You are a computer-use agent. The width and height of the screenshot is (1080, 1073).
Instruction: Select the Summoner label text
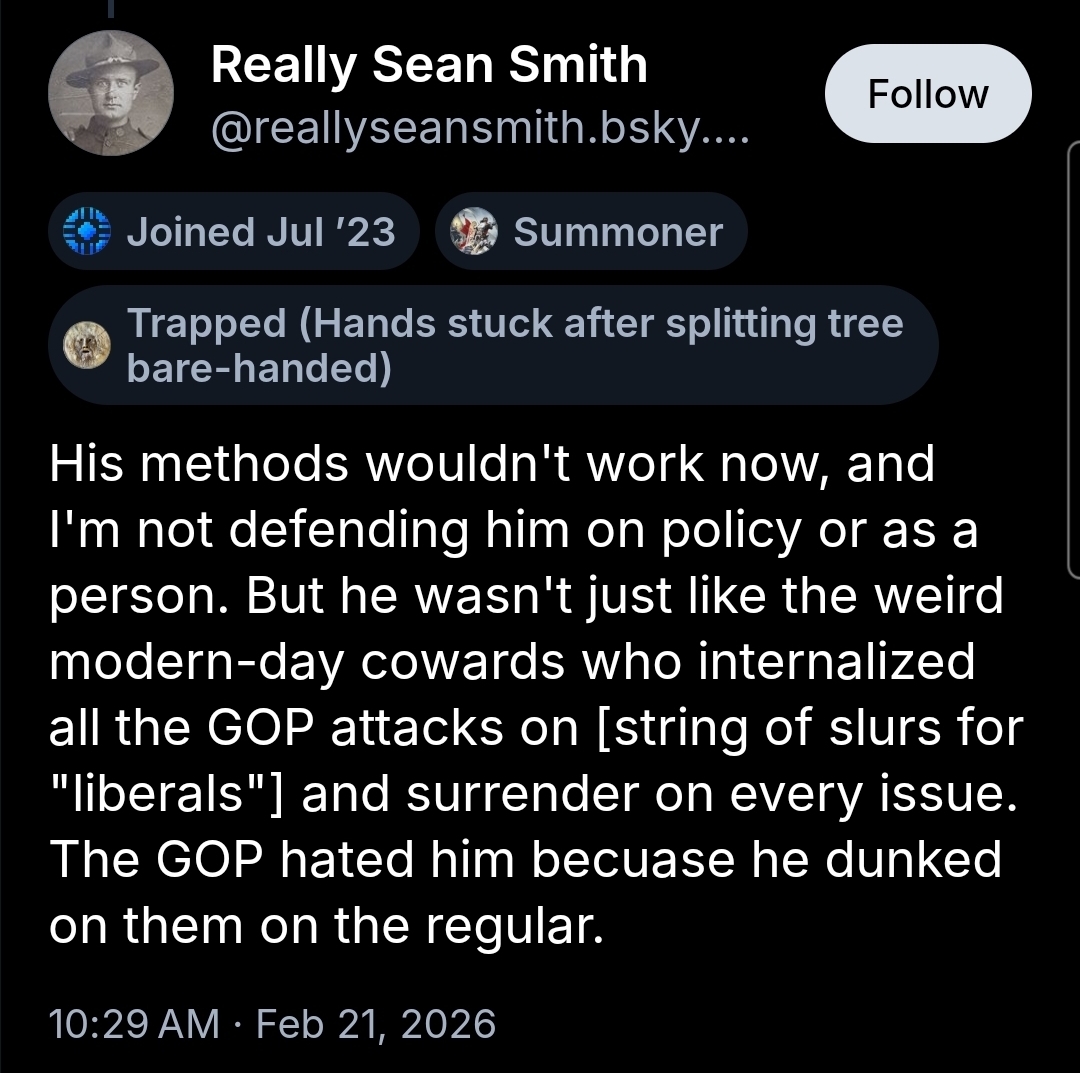point(617,232)
